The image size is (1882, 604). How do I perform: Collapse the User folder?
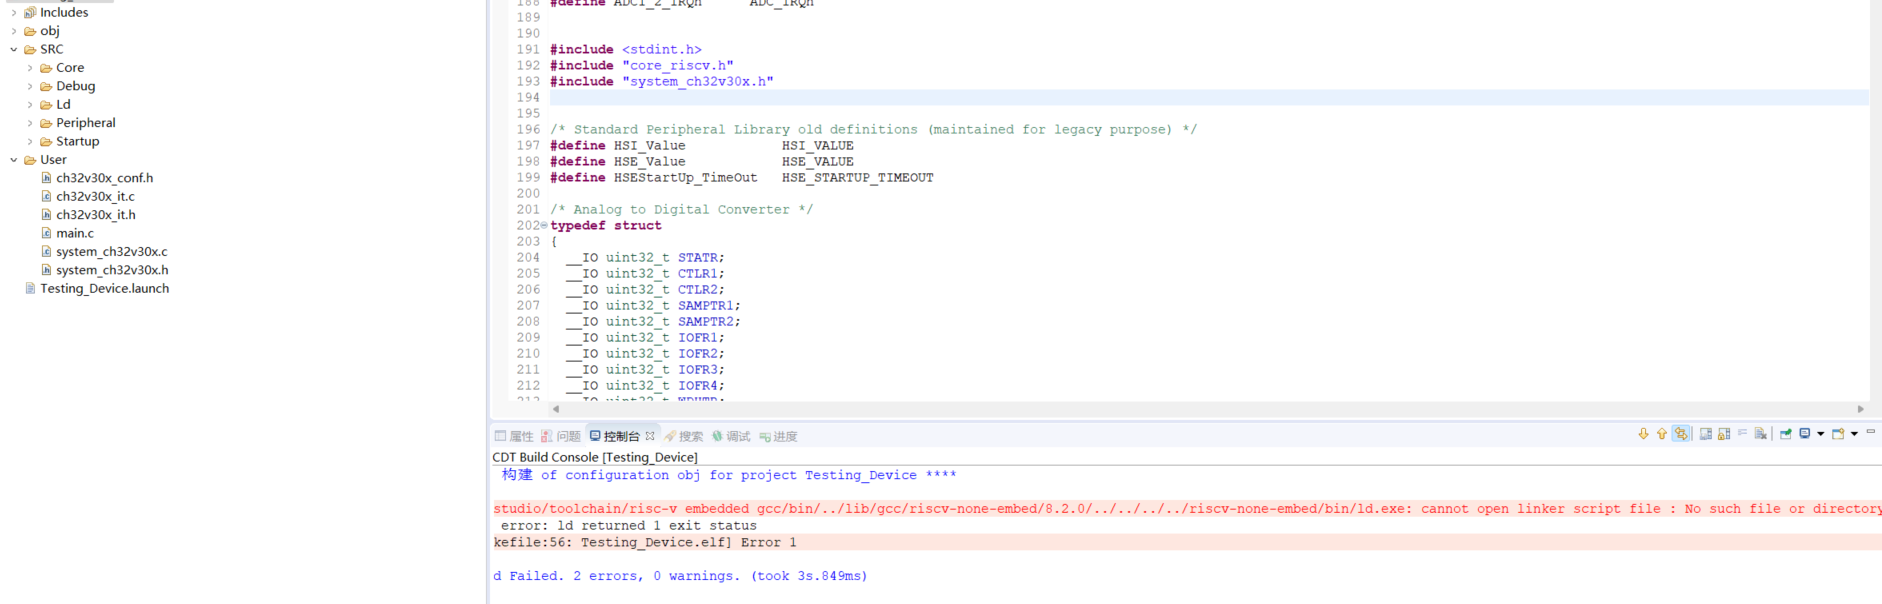click(x=14, y=160)
